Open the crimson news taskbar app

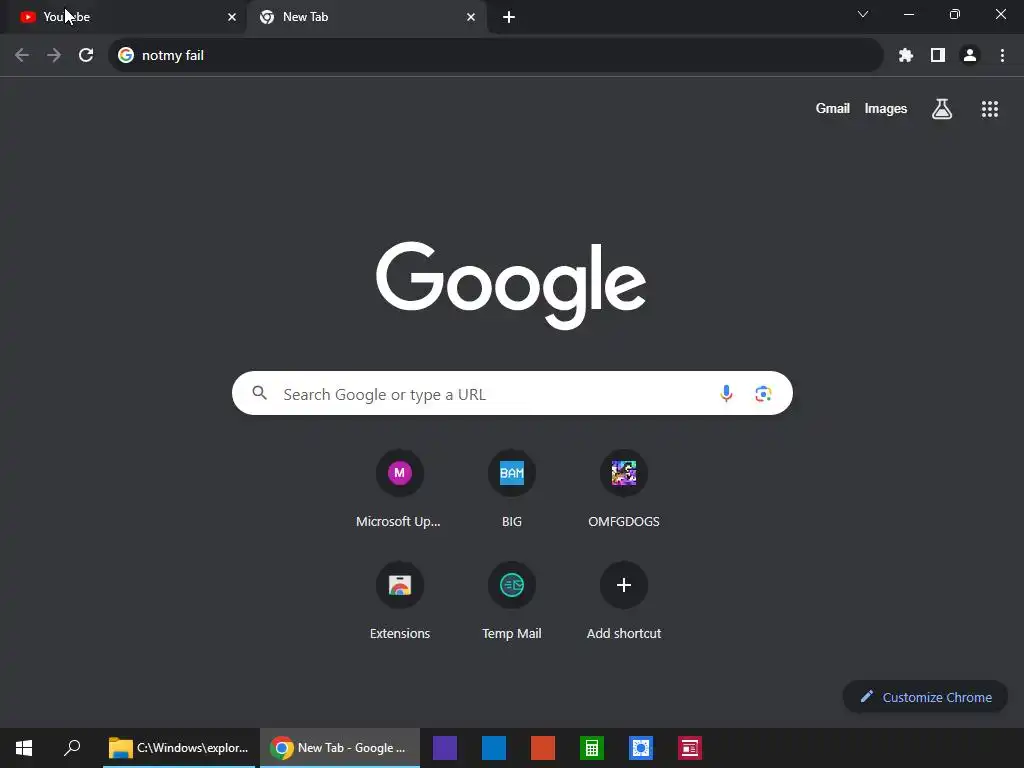point(690,748)
